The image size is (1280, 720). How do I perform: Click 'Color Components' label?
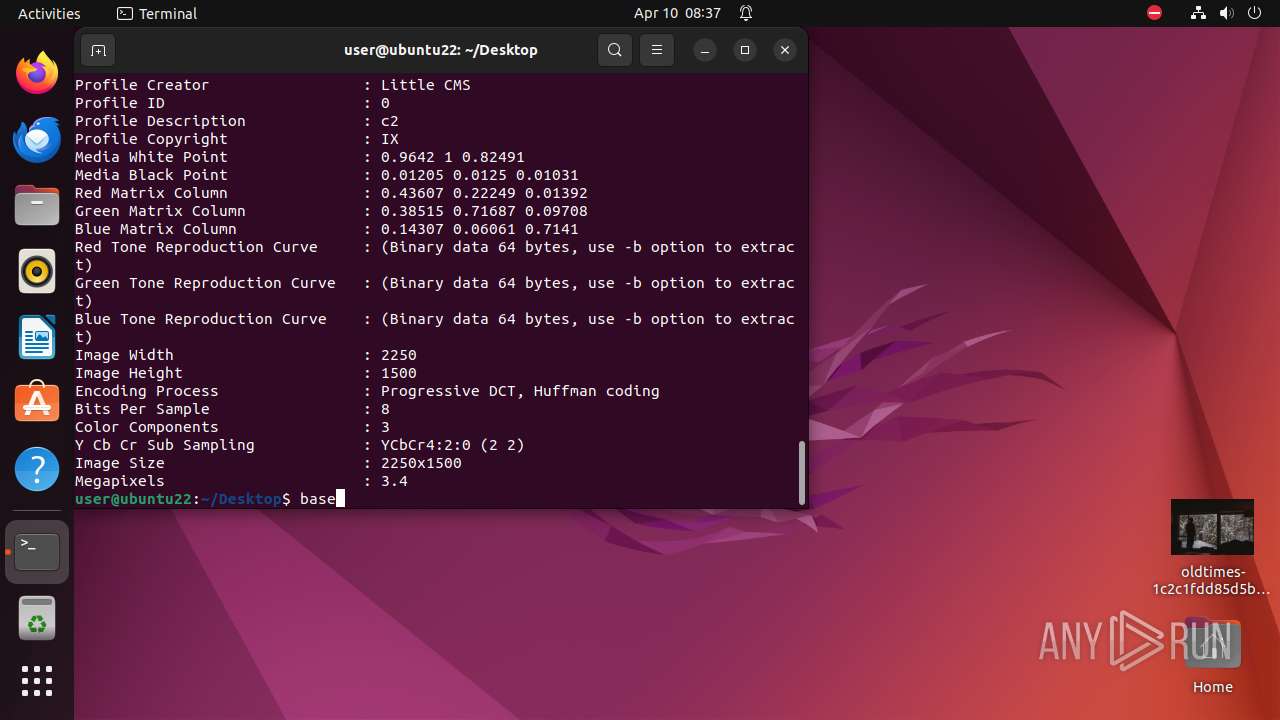tap(147, 427)
